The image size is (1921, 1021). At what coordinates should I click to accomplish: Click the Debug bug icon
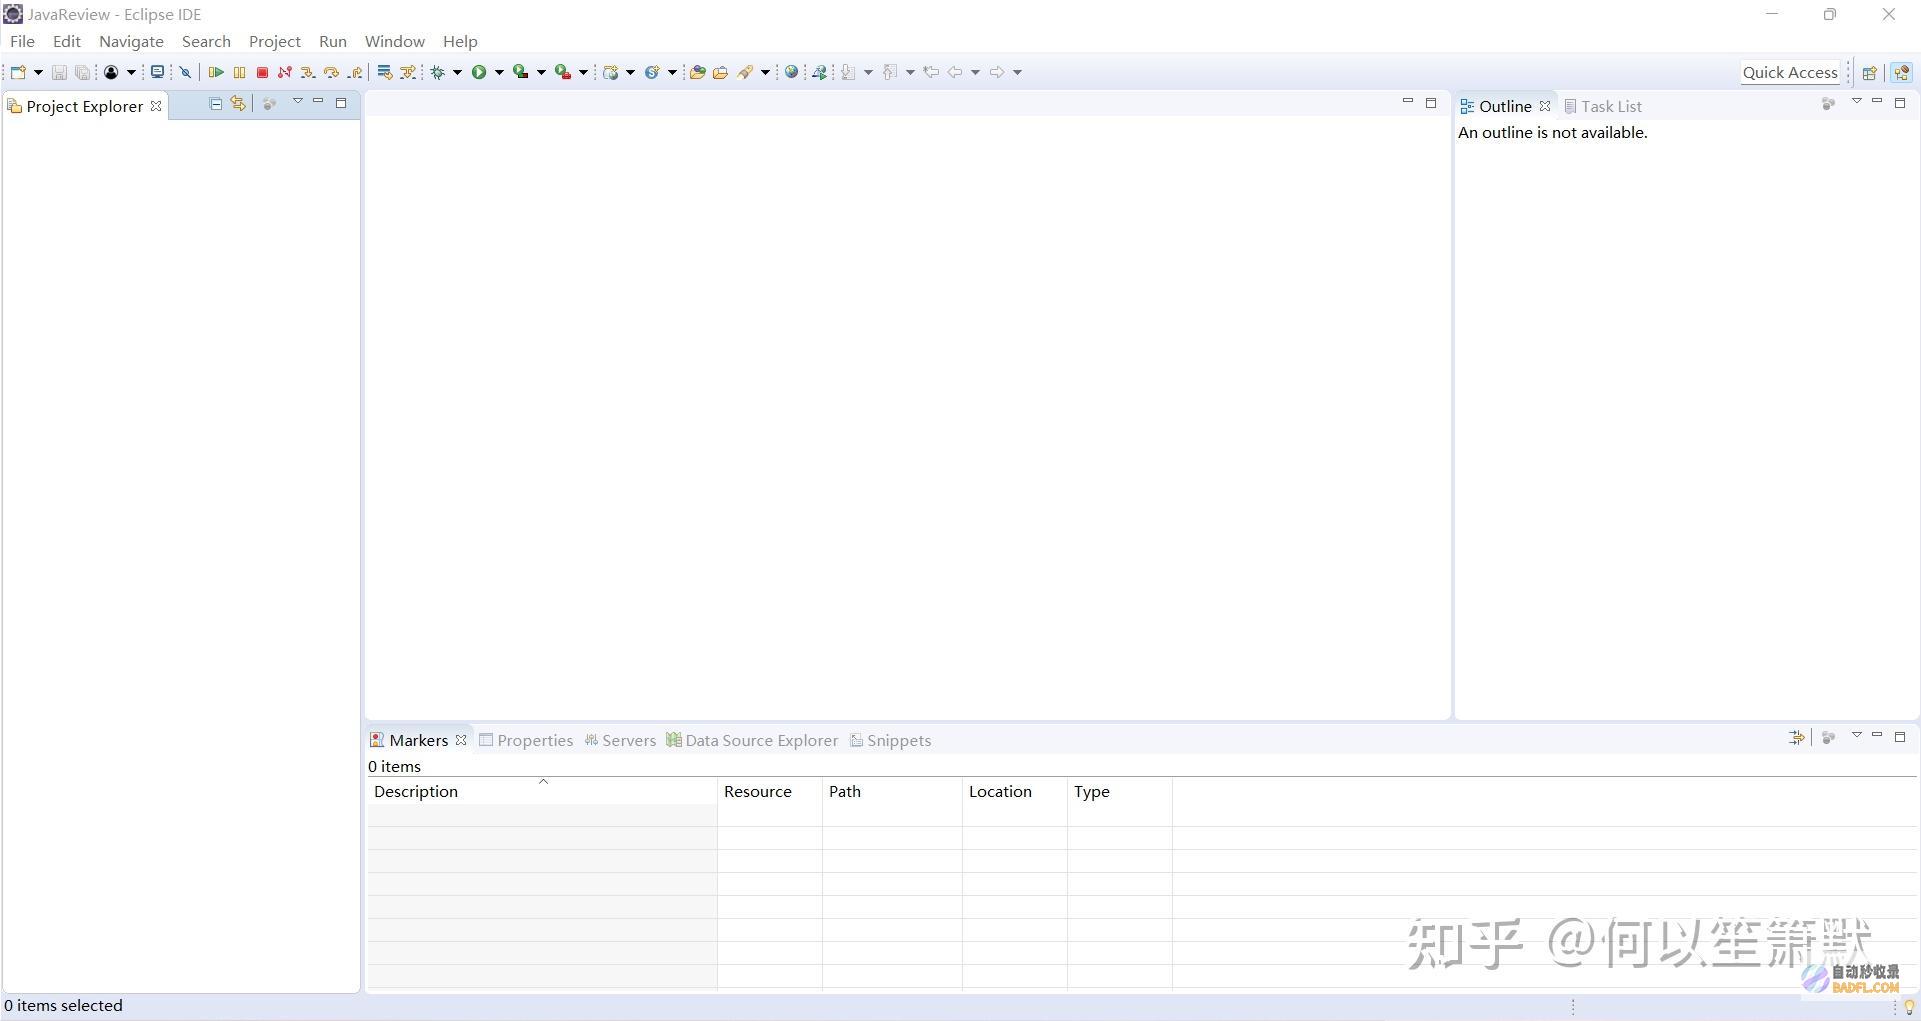click(x=437, y=72)
